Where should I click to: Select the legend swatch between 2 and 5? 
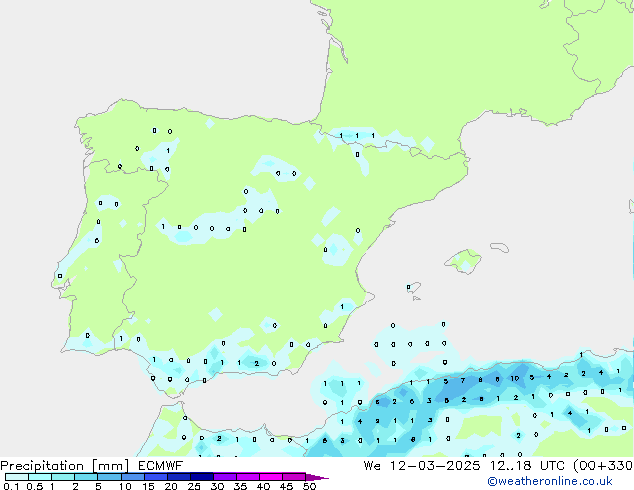86,477
